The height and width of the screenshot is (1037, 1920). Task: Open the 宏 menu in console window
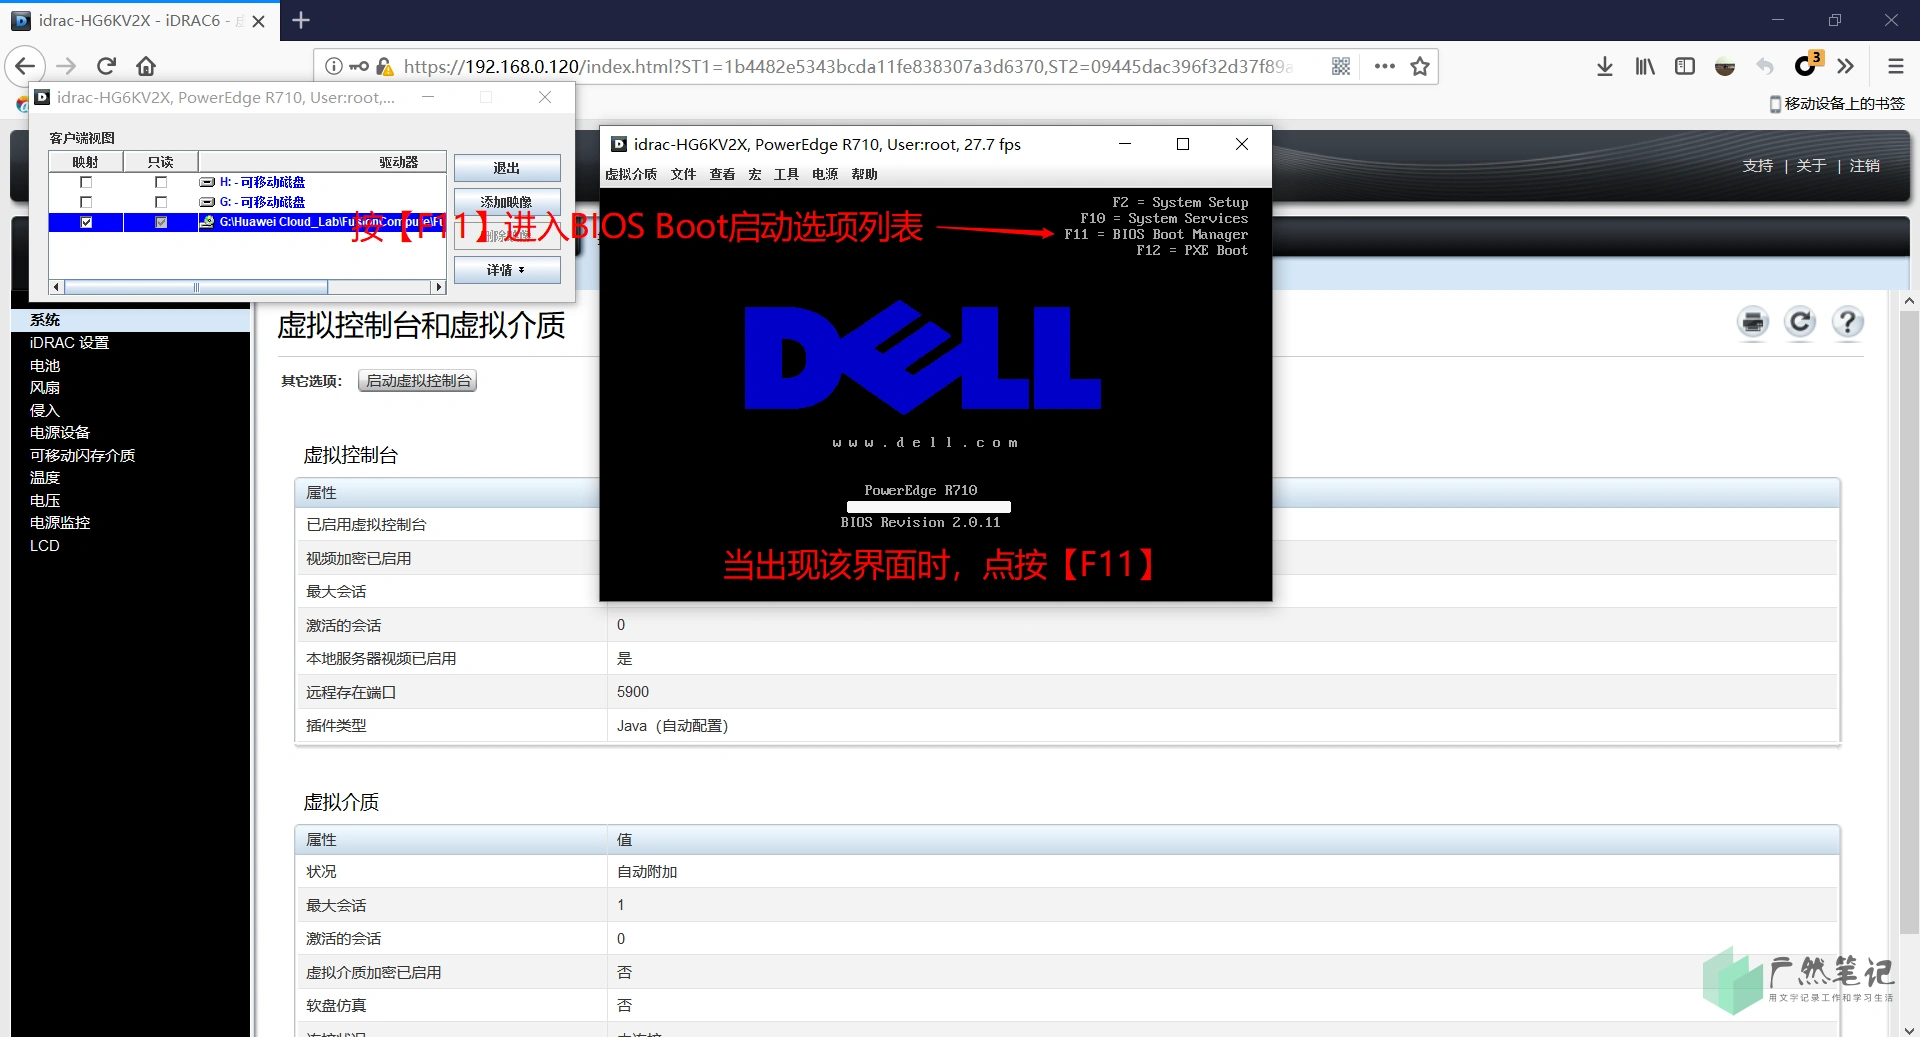[755, 174]
